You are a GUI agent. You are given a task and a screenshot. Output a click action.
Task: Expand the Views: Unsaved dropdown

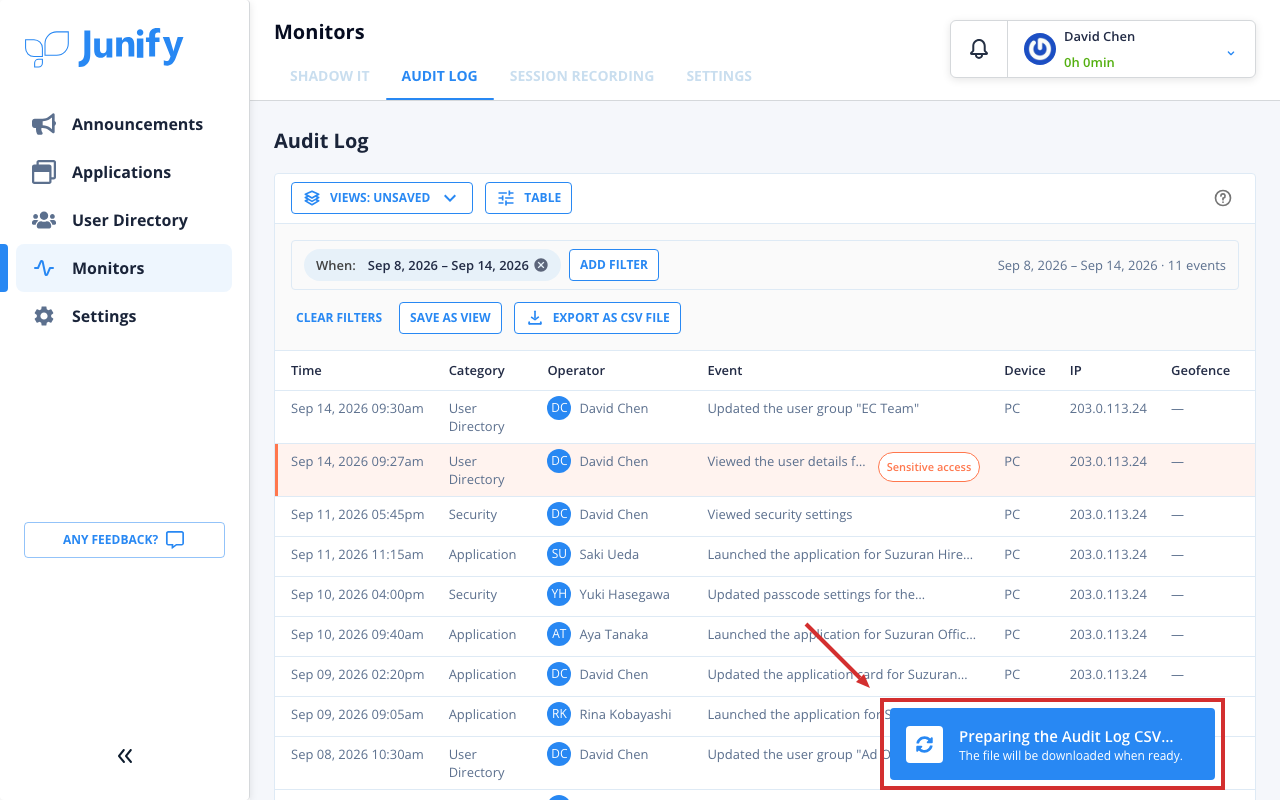[x=381, y=198]
